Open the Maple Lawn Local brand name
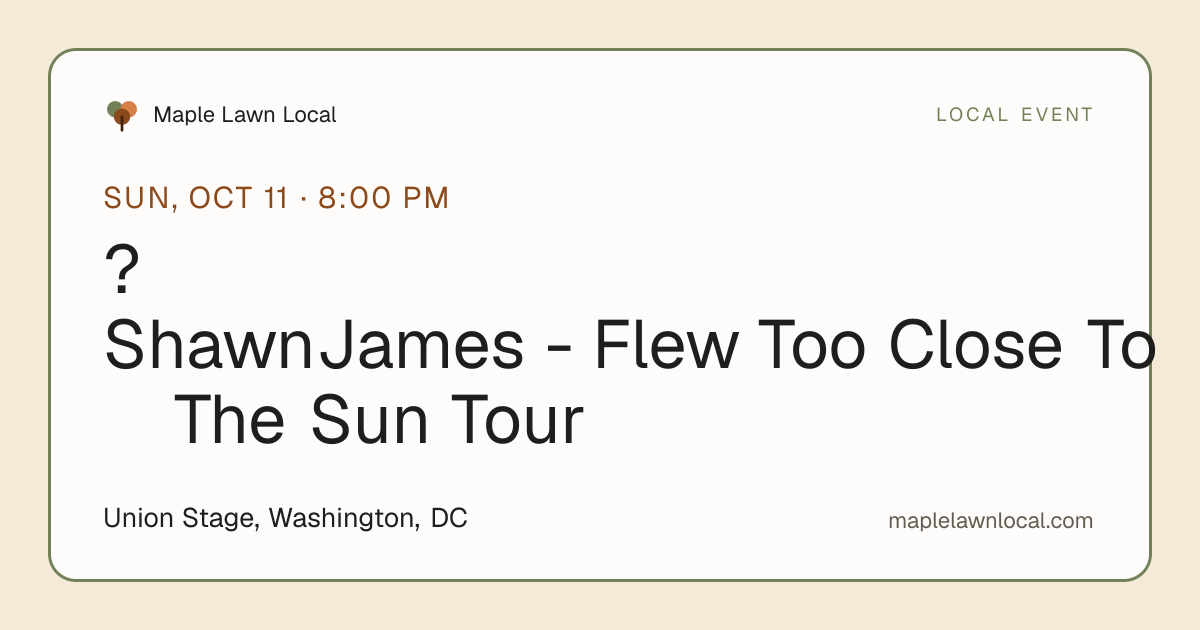Viewport: 1200px width, 630px height. tap(245, 115)
